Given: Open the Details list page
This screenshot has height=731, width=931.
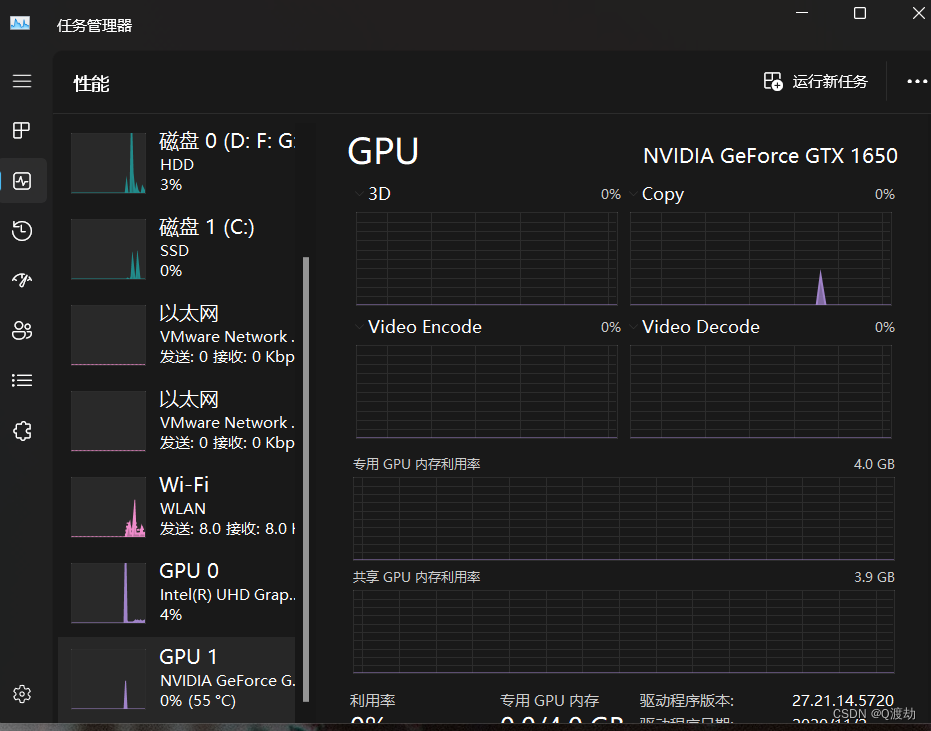Looking at the screenshot, I should [22, 380].
